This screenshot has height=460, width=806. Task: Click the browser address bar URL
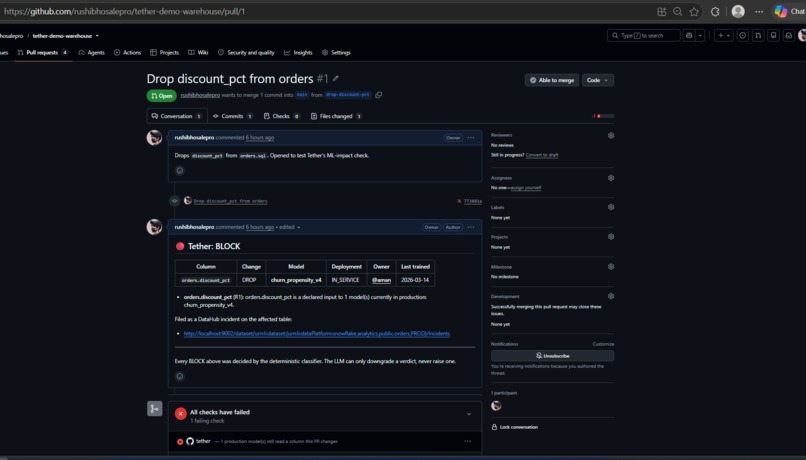point(124,11)
